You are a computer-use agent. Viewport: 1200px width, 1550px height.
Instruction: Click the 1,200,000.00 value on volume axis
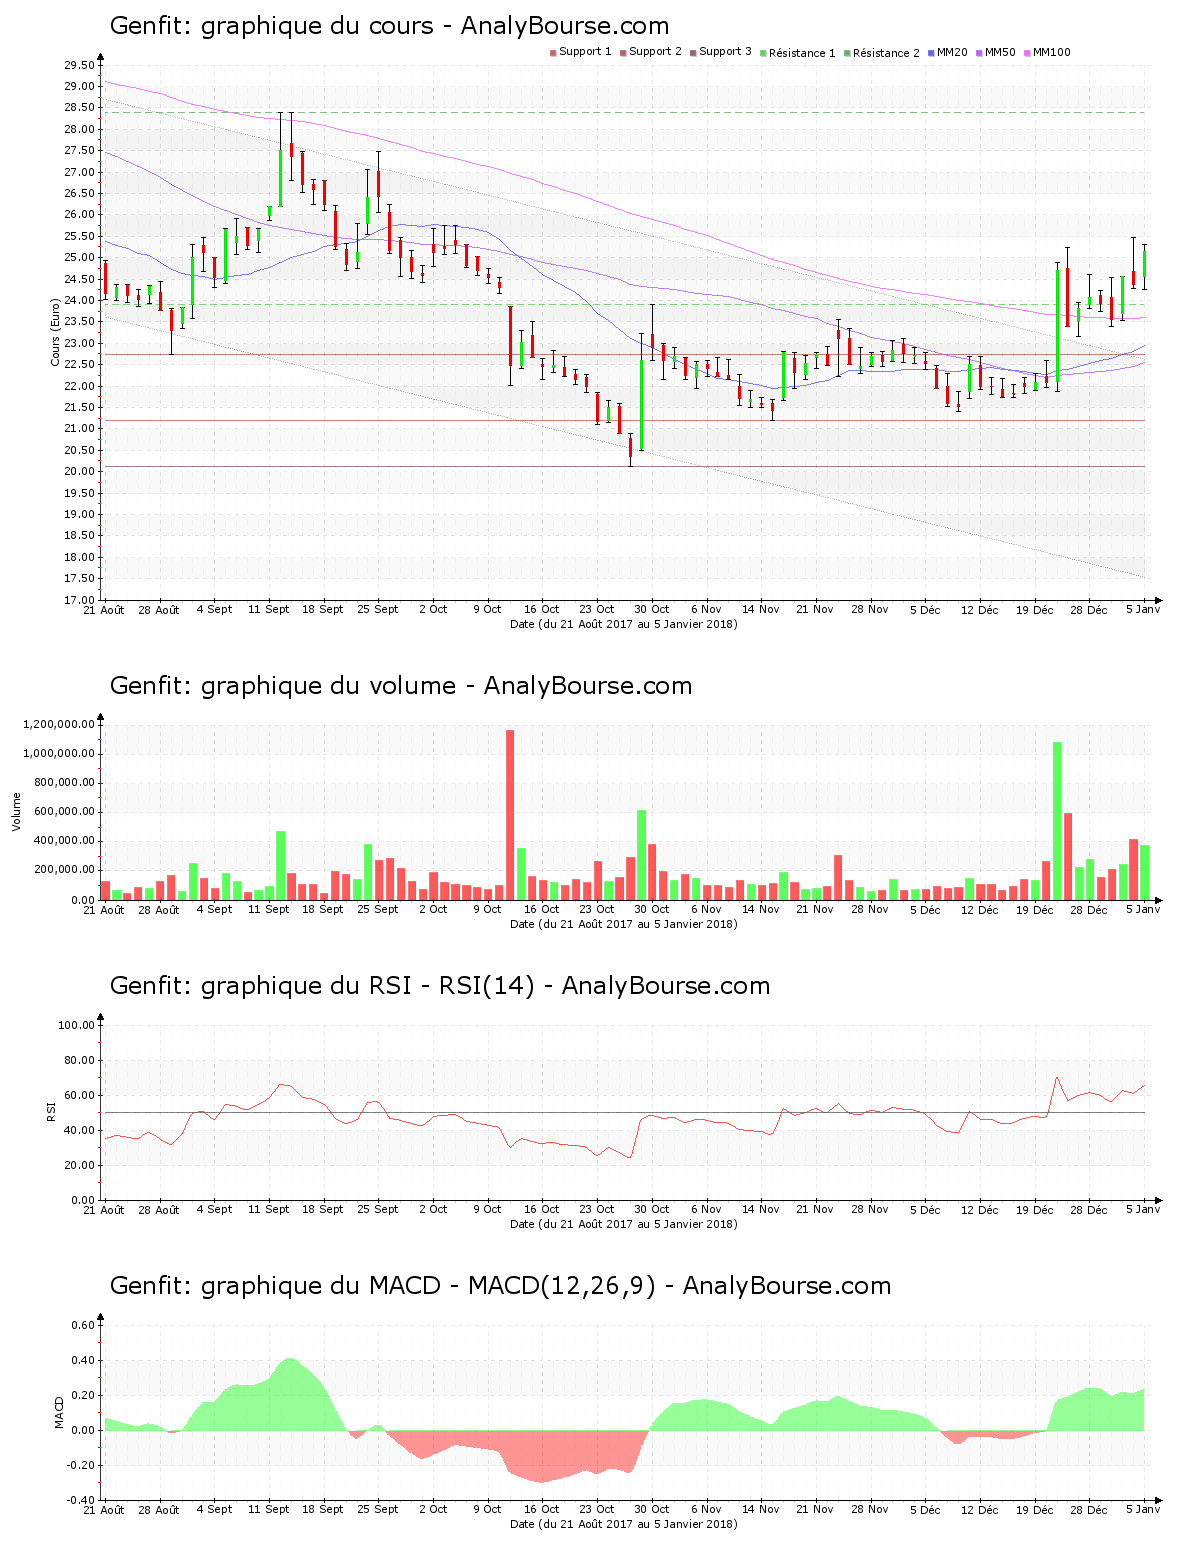tap(59, 724)
